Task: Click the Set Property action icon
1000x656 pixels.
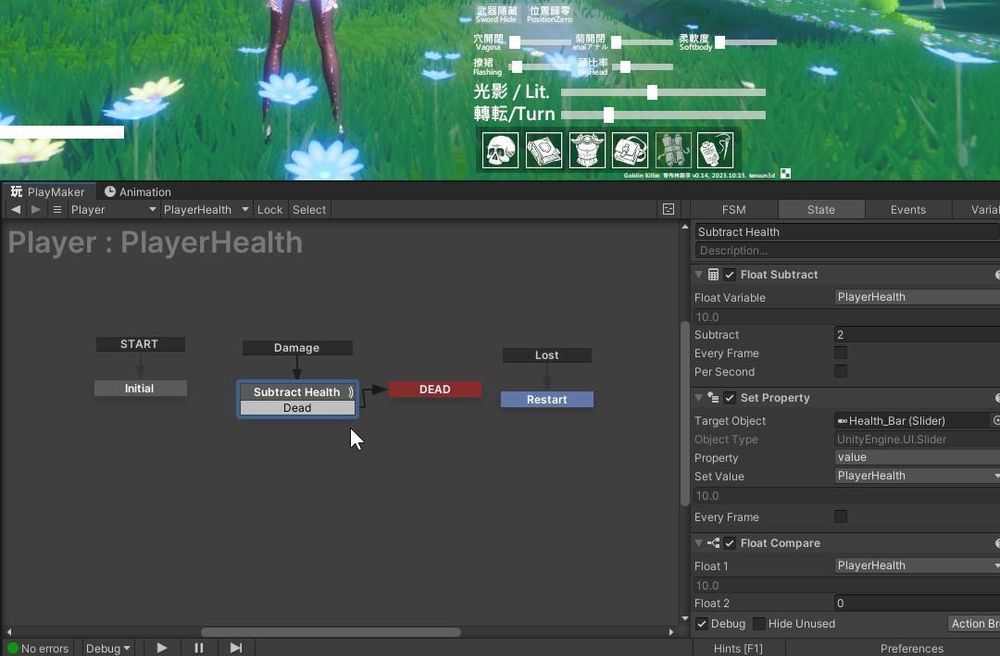Action: click(713, 397)
